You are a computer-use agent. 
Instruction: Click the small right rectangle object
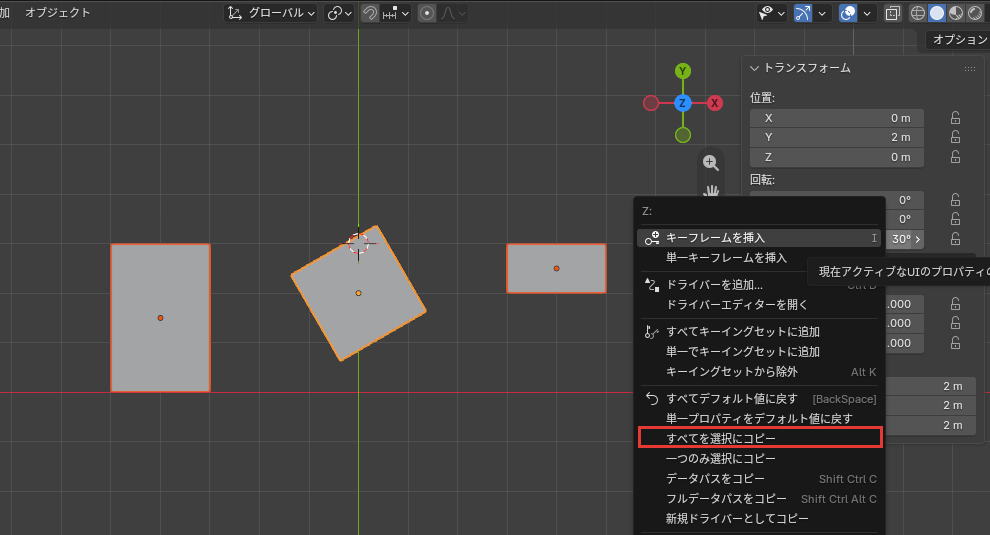click(556, 268)
